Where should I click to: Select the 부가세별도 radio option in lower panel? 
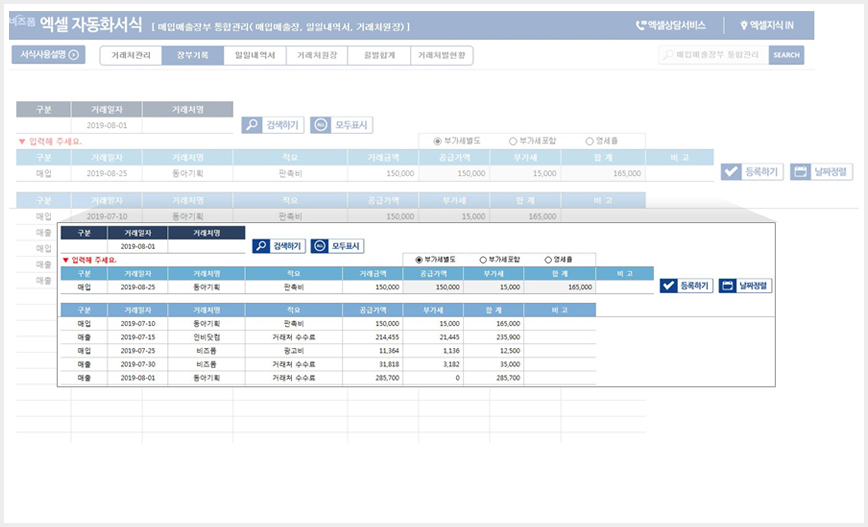419,260
